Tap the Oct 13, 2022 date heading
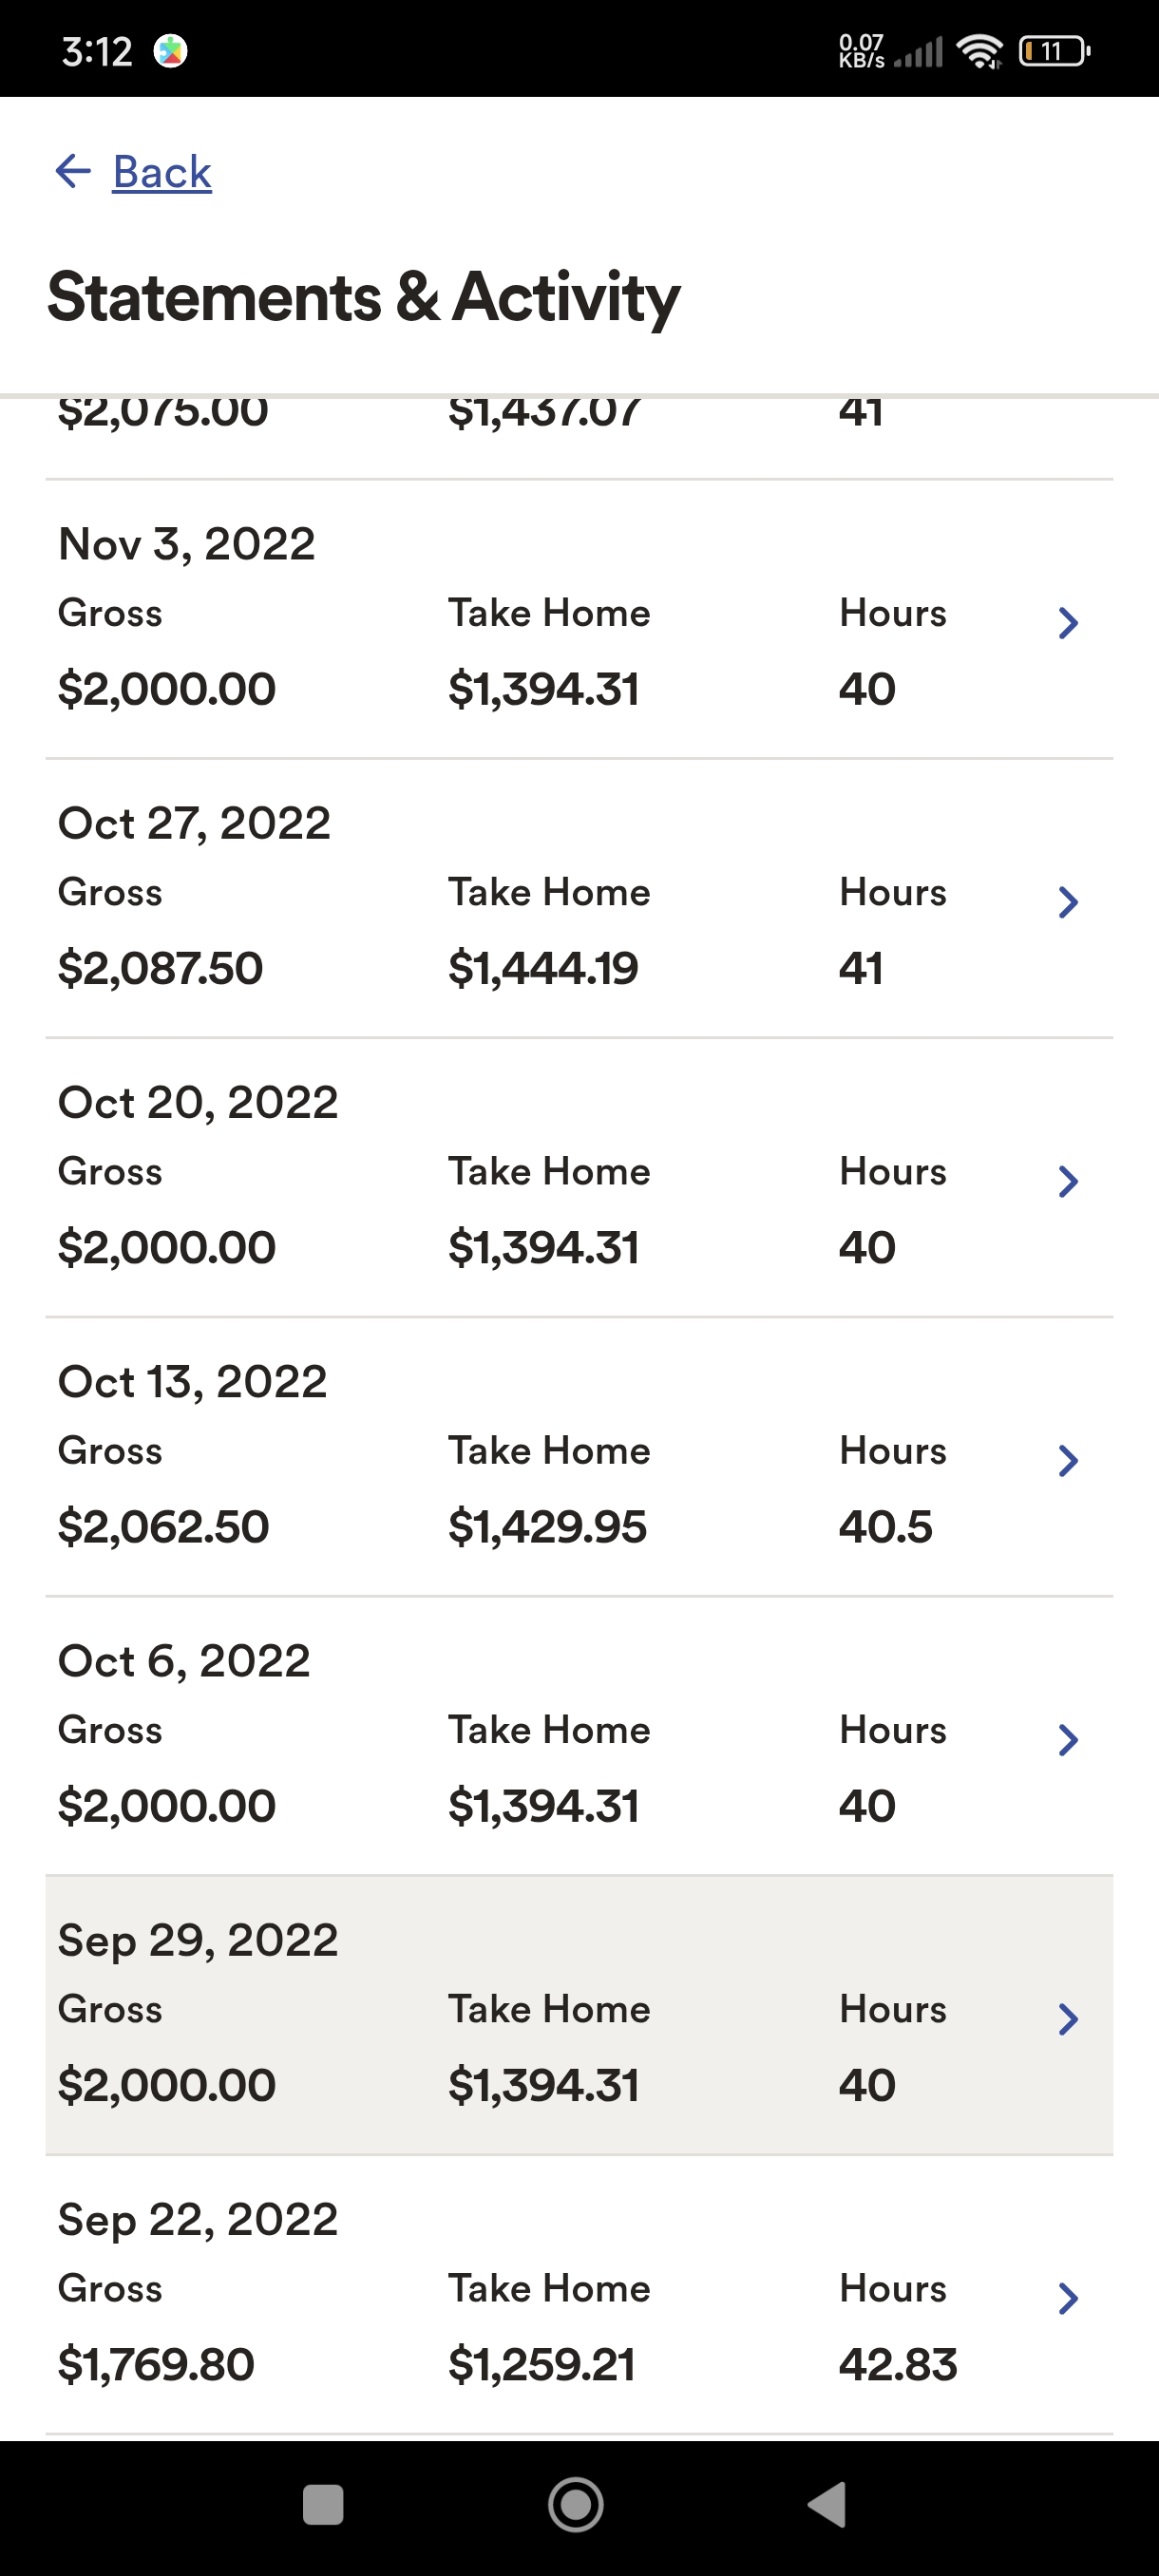Viewport: 1159px width, 2576px height. (x=193, y=1382)
